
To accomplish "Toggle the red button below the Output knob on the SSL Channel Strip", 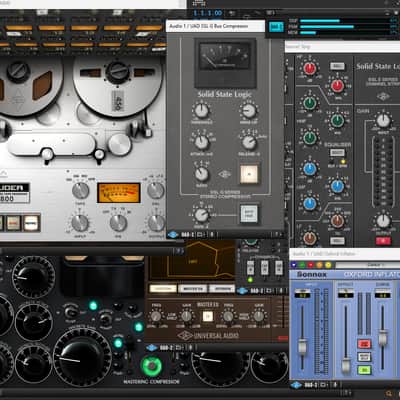I will (383, 241).
